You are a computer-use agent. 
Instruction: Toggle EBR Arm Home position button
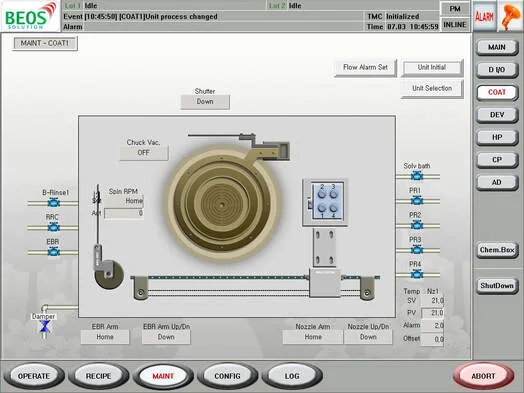[105, 337]
